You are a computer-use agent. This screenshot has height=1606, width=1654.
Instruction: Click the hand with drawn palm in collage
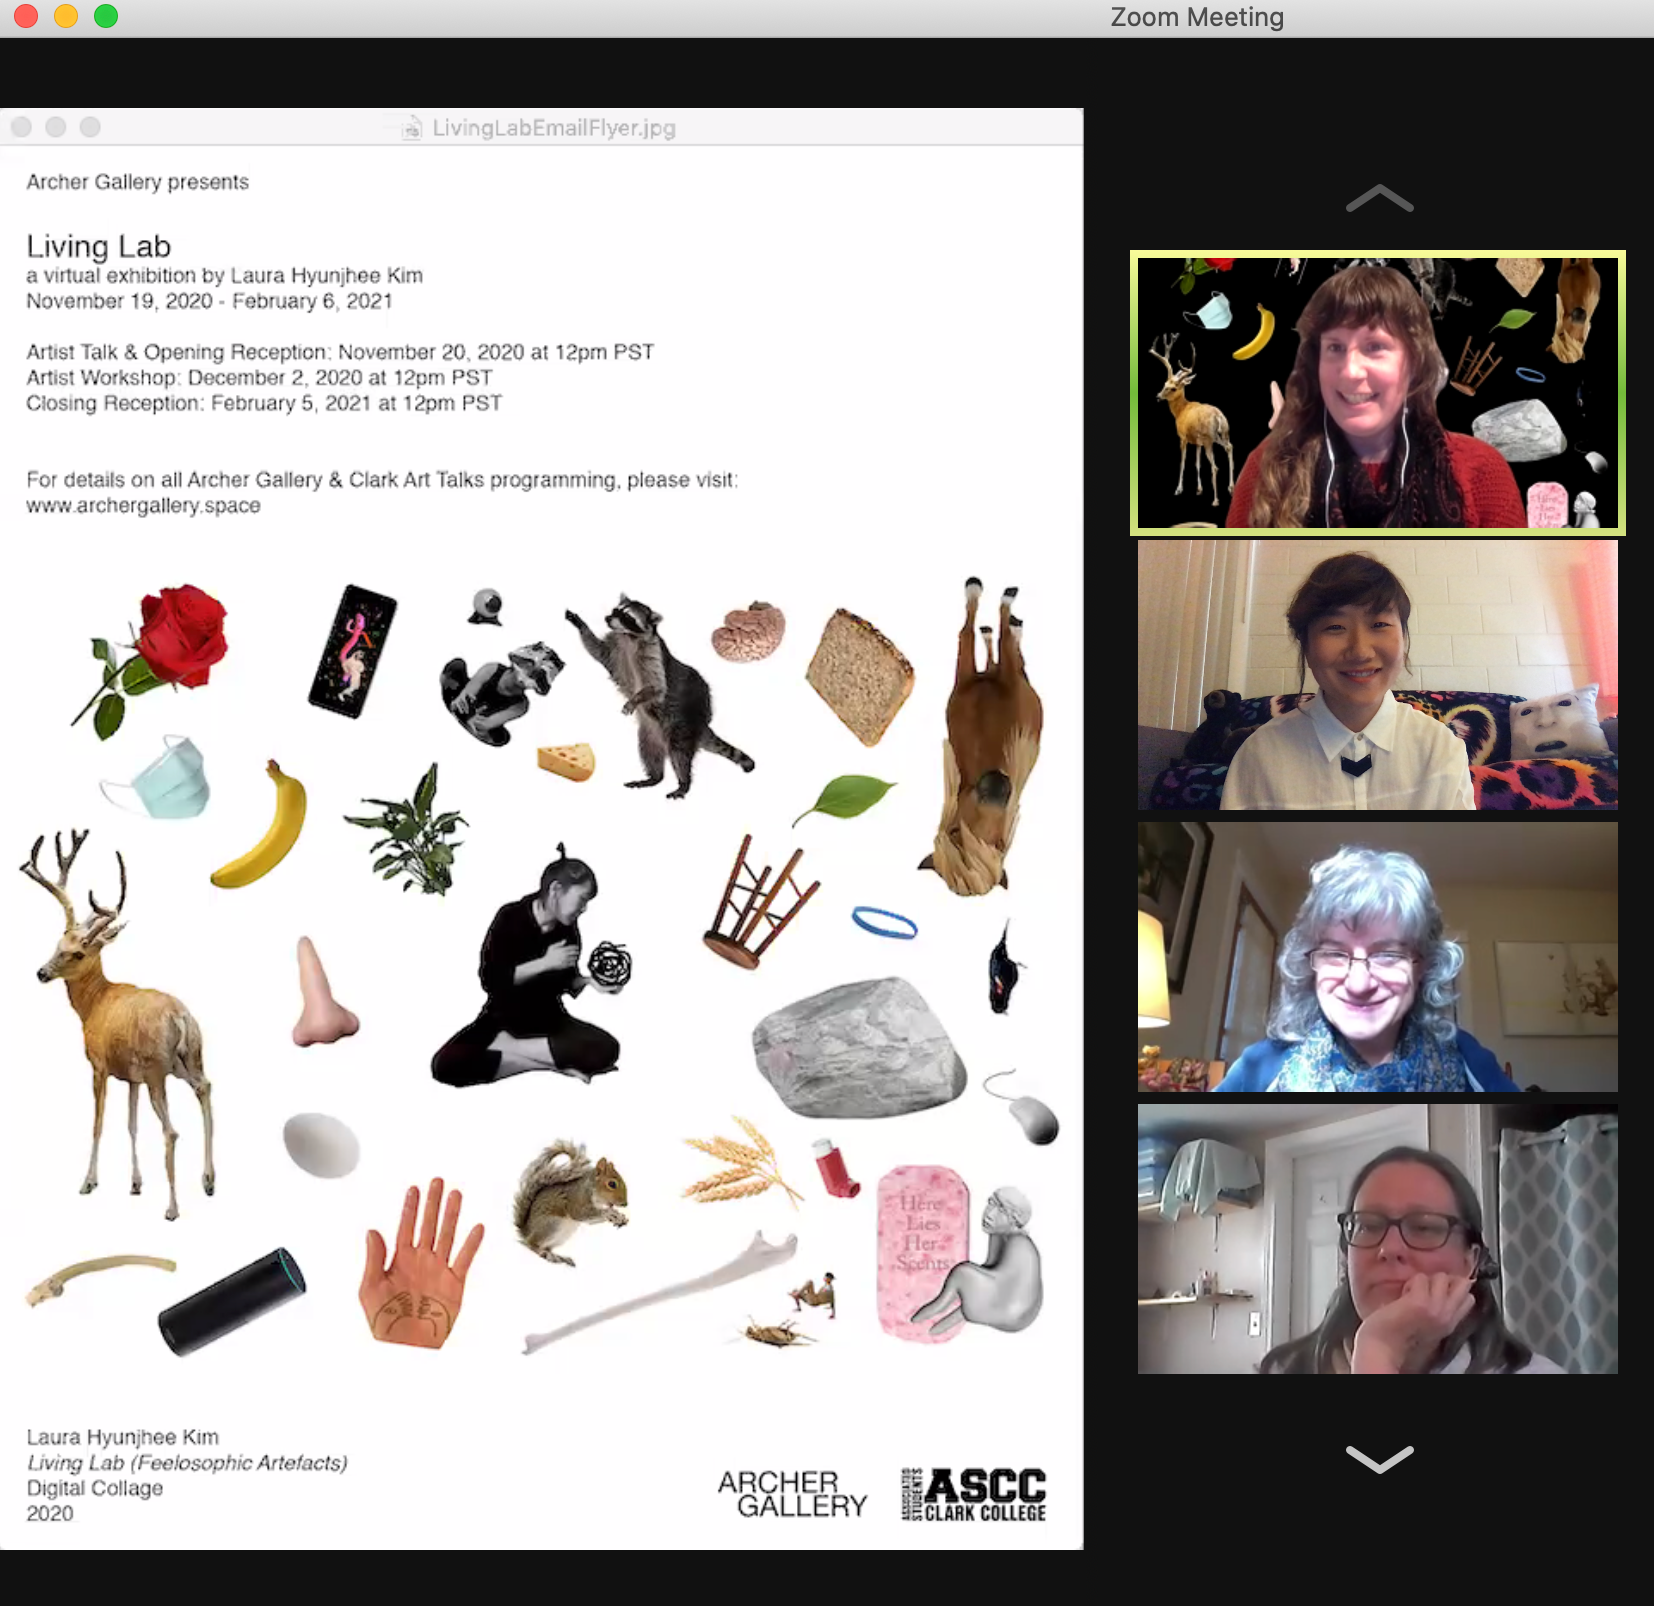(420, 1262)
